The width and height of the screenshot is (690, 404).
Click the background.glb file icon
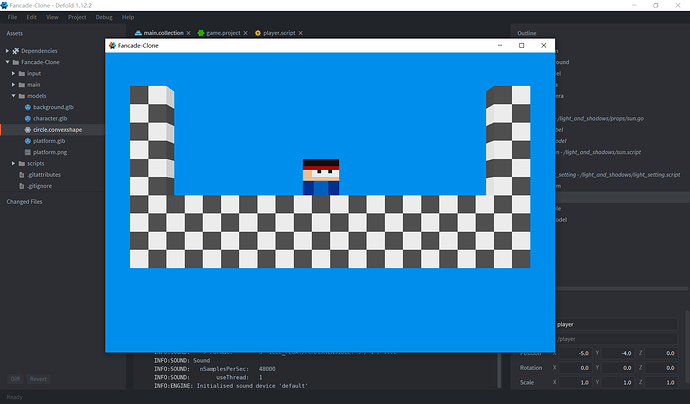[27, 107]
